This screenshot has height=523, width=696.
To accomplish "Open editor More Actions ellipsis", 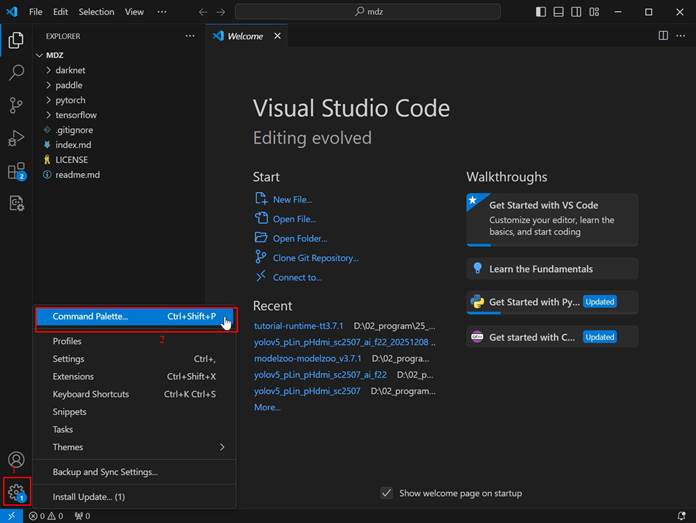I will 680,36.
